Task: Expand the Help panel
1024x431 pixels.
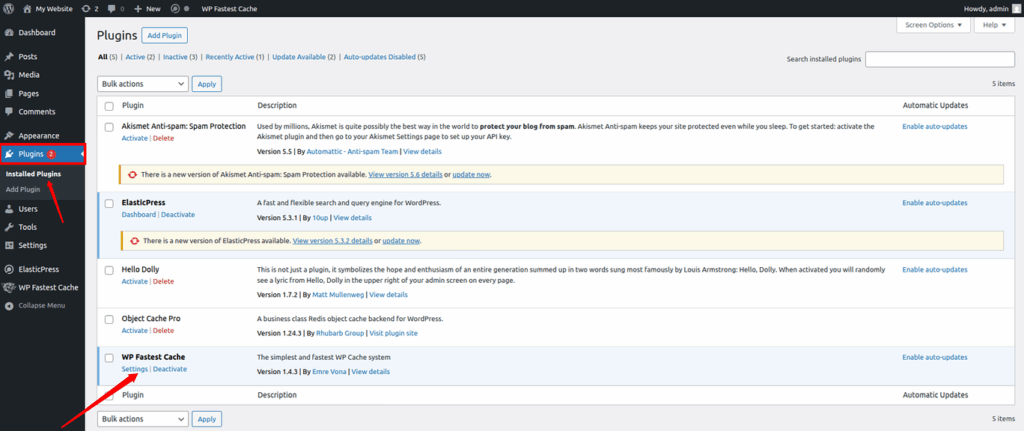Action: click(x=994, y=25)
